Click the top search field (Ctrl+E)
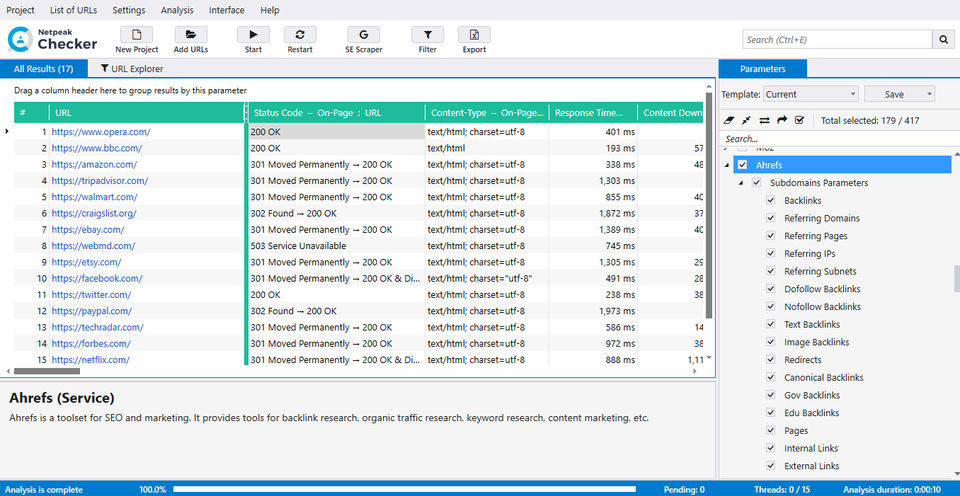The image size is (960, 496). pos(838,40)
